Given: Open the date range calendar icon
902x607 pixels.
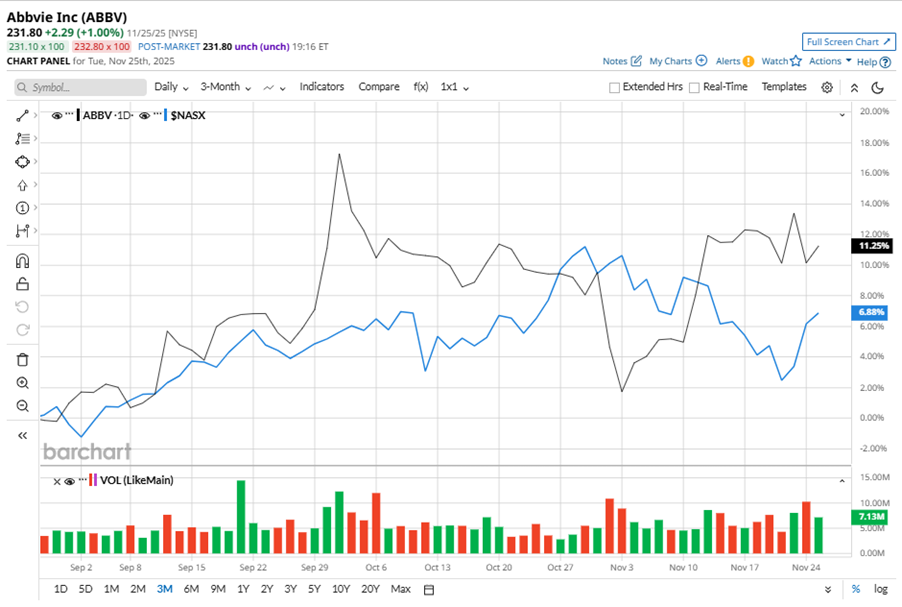Looking at the screenshot, I should click(429, 590).
